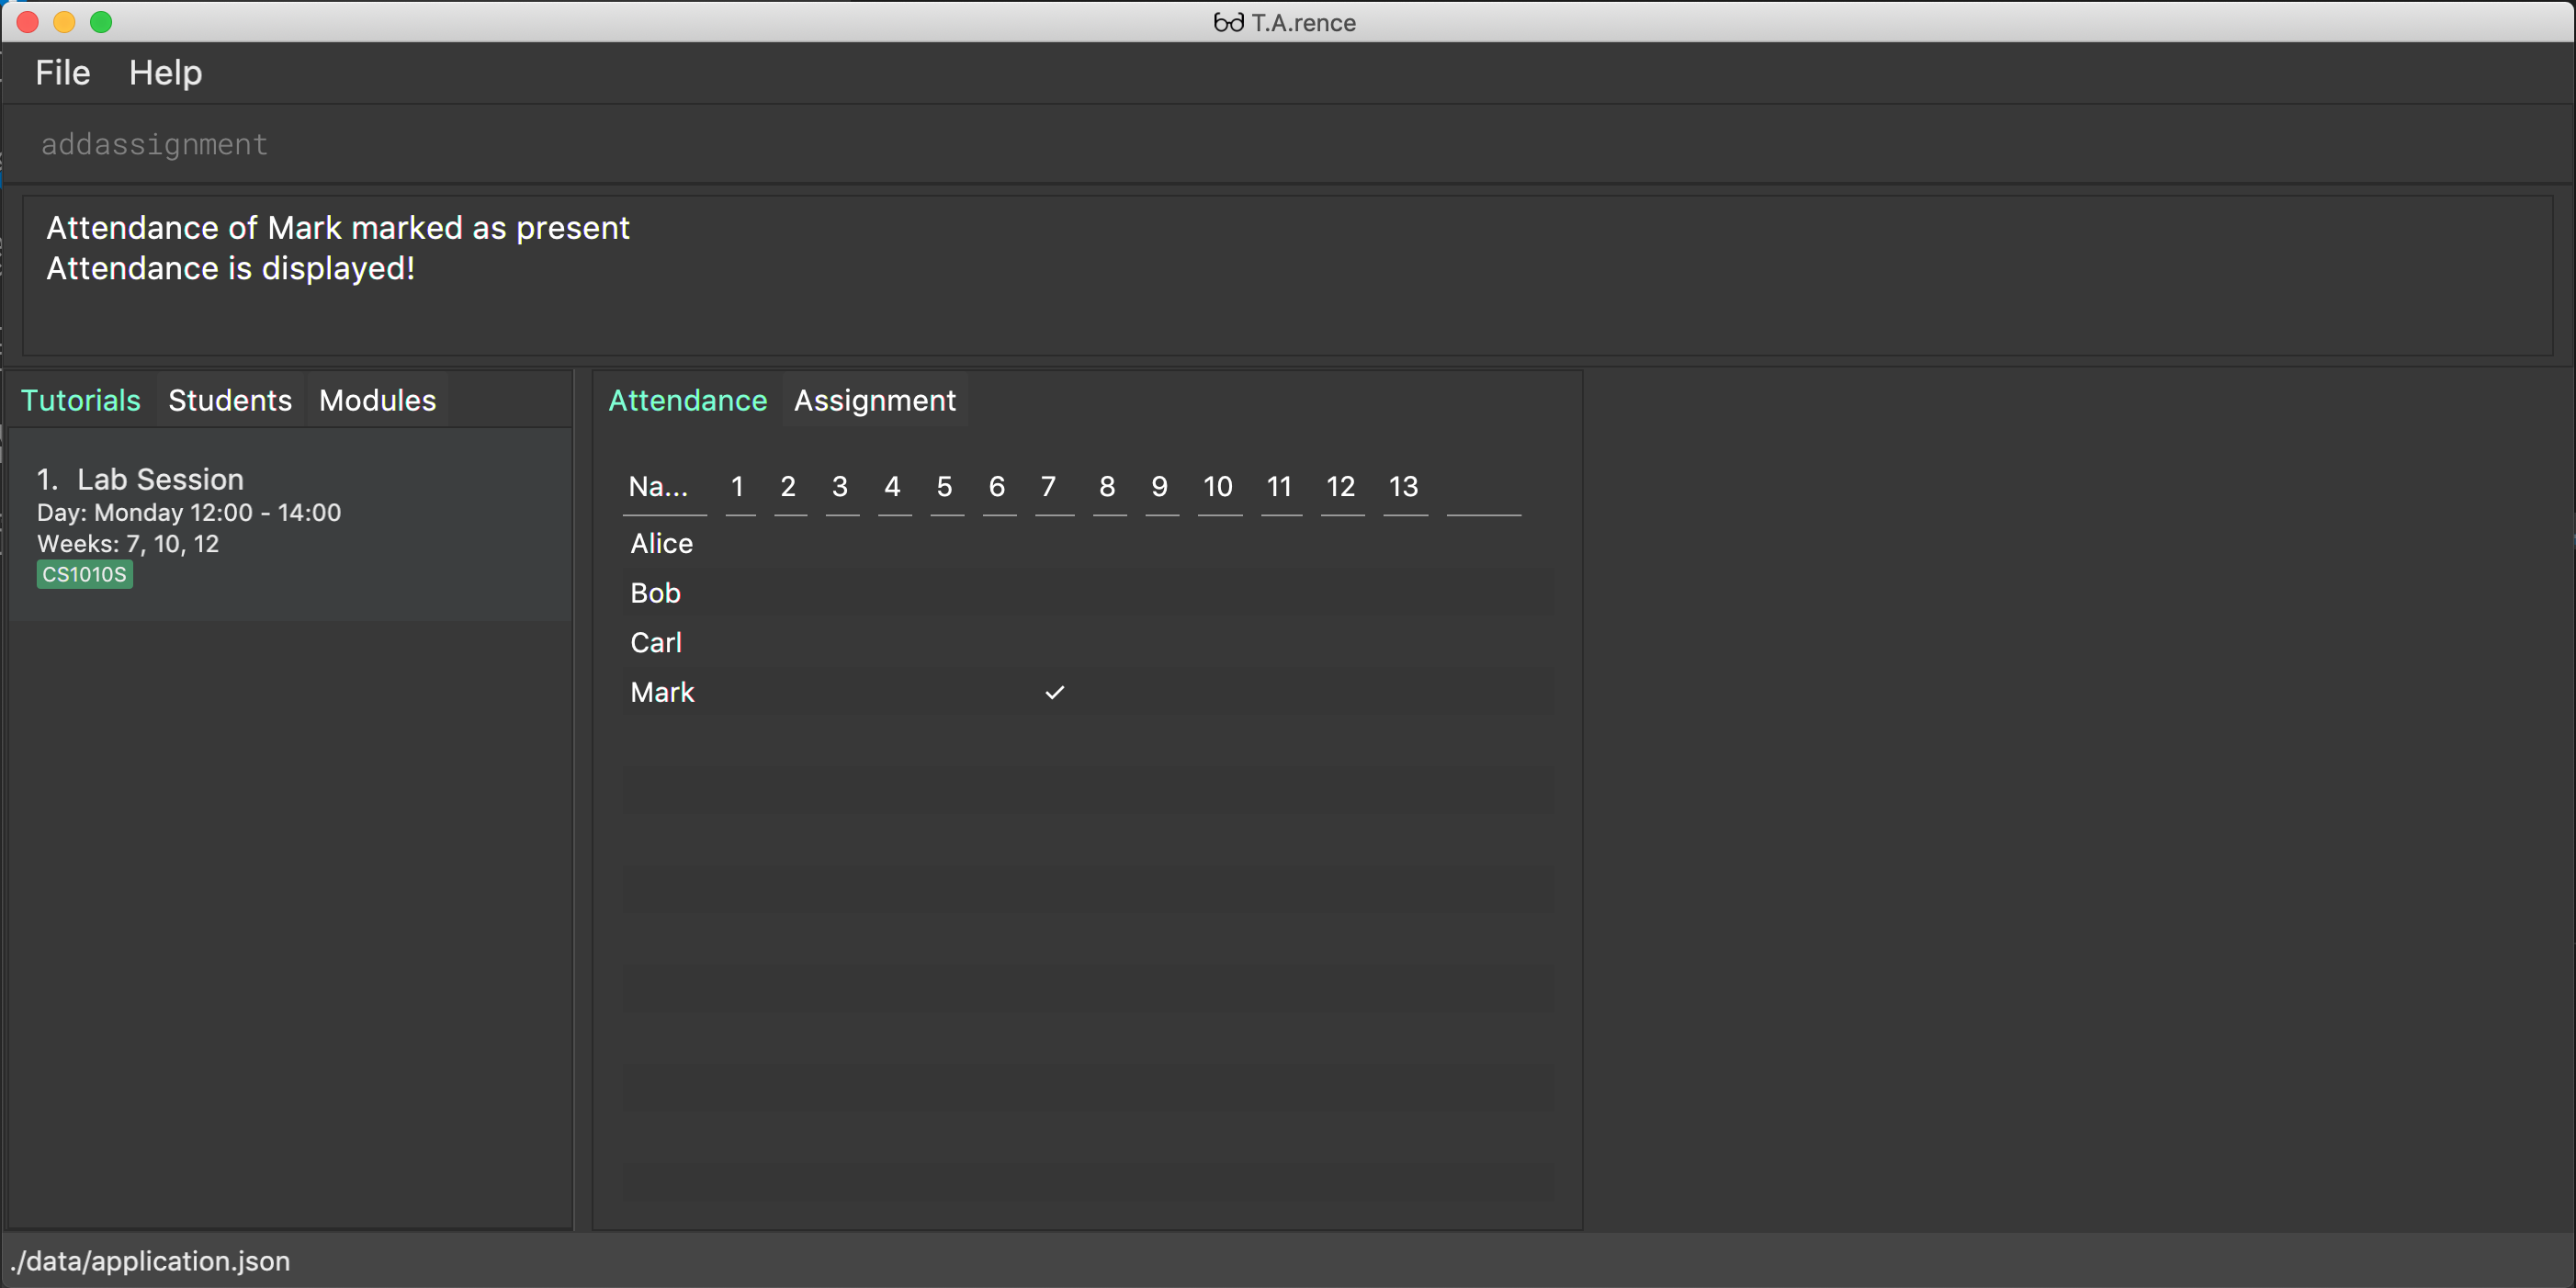The width and height of the screenshot is (2576, 1288).
Task: Click the 'Weeks: 7, 10, 12' line
Action: 128,544
